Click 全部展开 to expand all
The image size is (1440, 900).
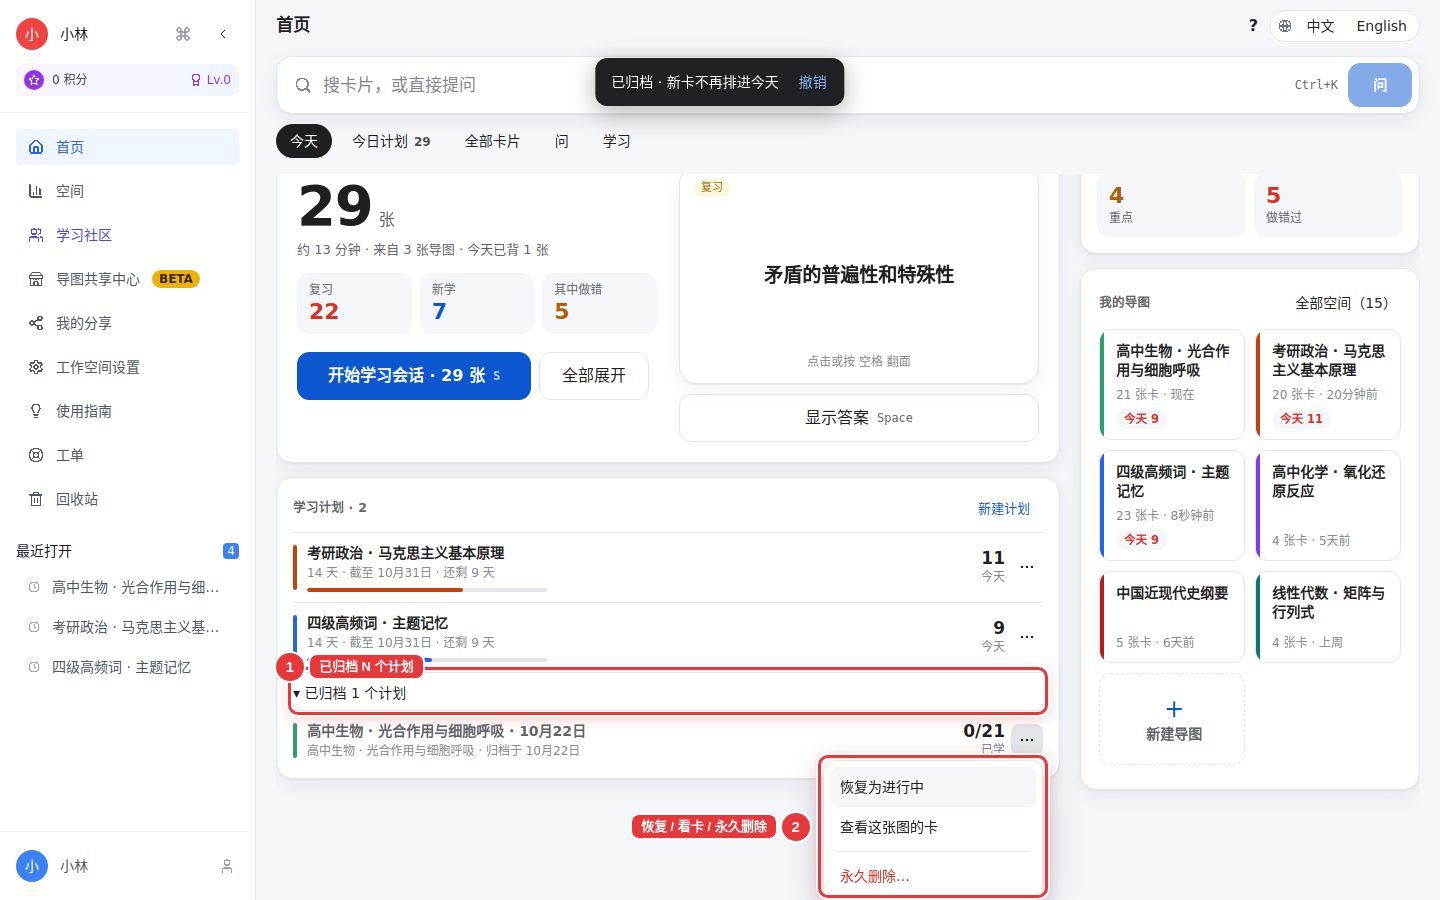pyautogui.click(x=594, y=376)
